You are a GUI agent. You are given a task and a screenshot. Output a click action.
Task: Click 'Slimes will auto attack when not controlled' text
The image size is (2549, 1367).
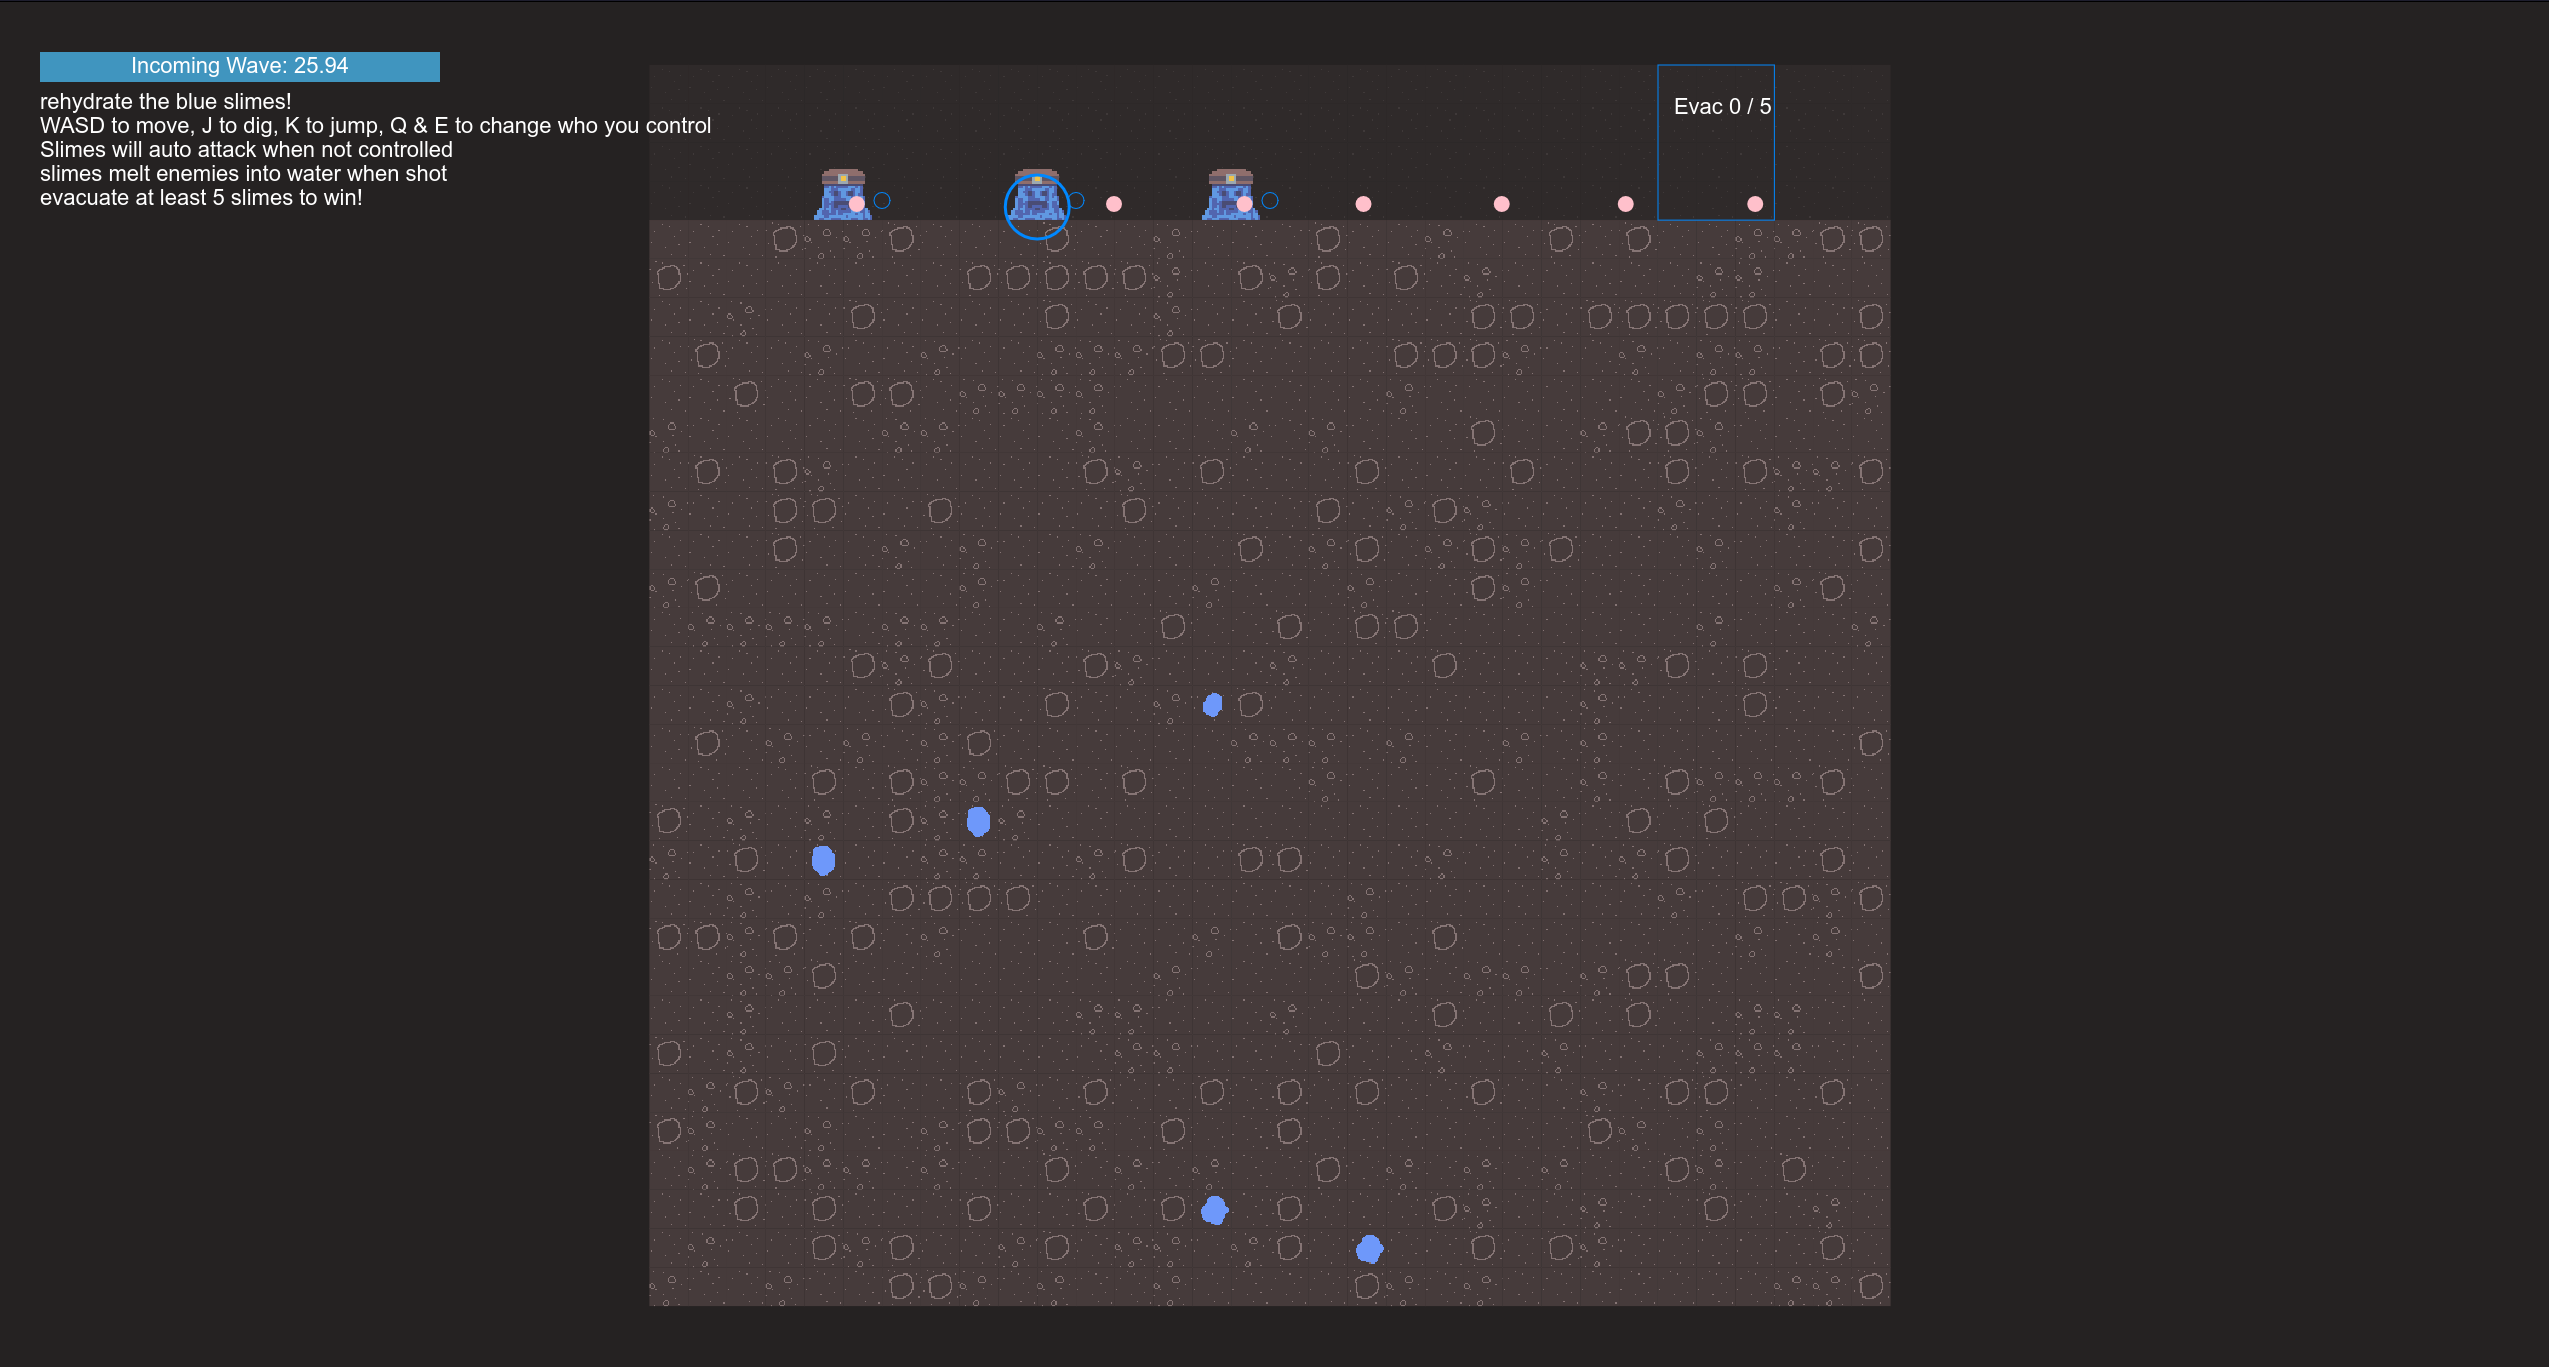click(246, 150)
